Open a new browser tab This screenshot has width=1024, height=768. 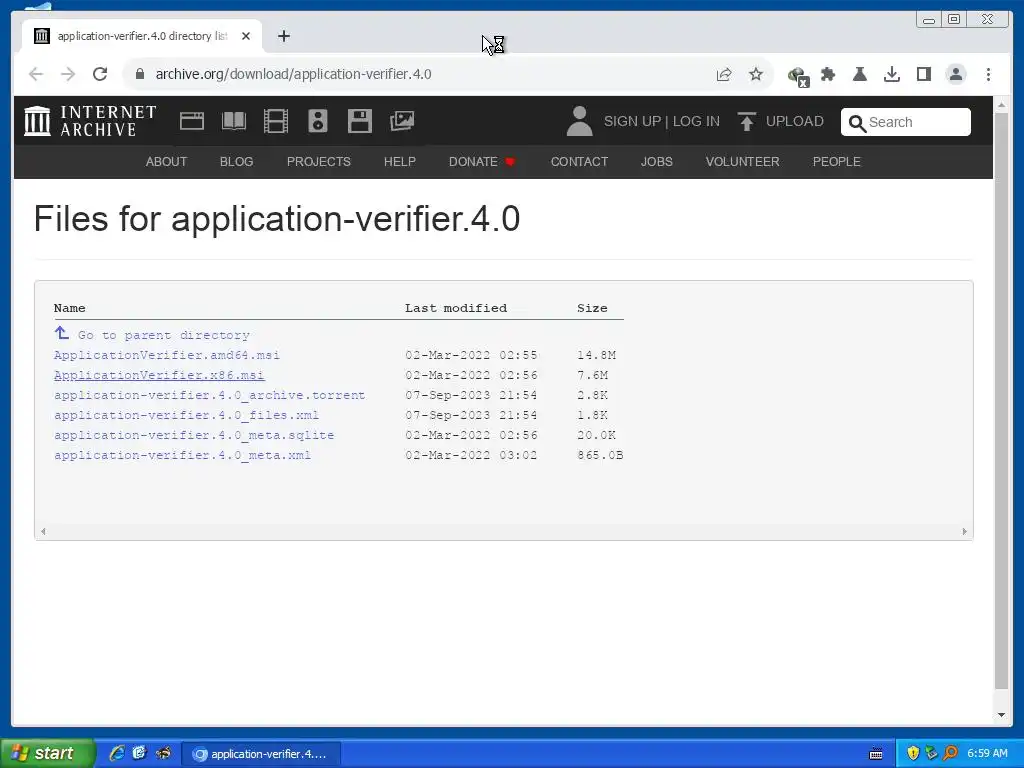(283, 36)
